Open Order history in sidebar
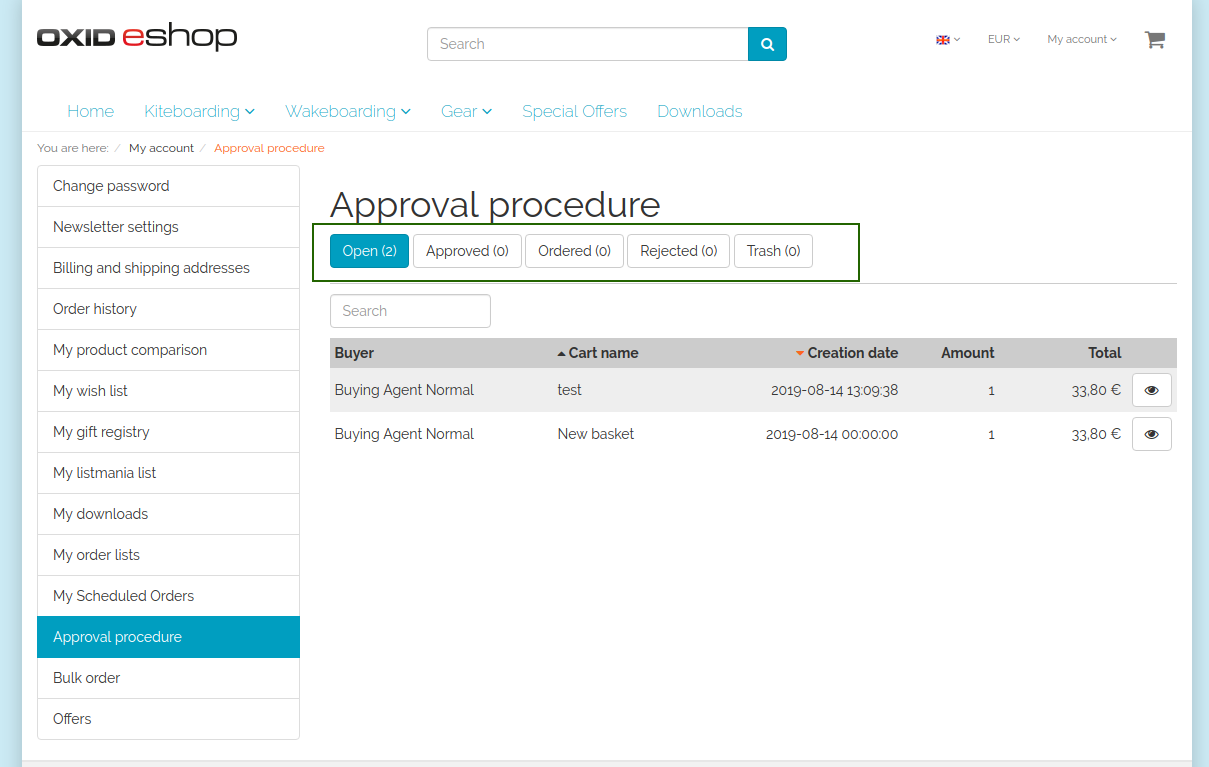 95,309
